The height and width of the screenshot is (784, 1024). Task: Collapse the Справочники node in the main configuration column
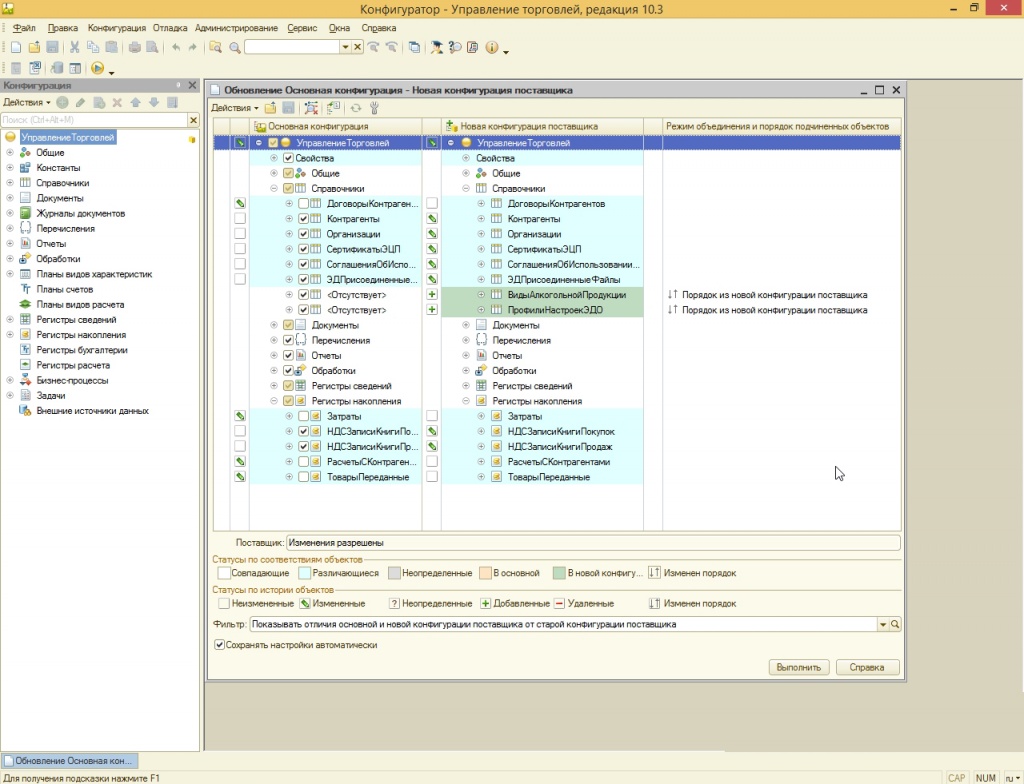tap(274, 188)
